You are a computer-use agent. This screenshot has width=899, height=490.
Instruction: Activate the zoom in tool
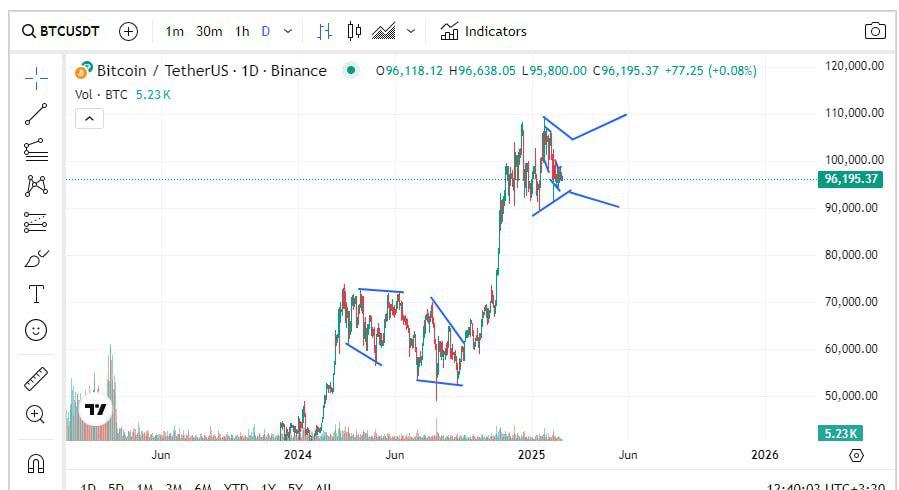(x=36, y=414)
